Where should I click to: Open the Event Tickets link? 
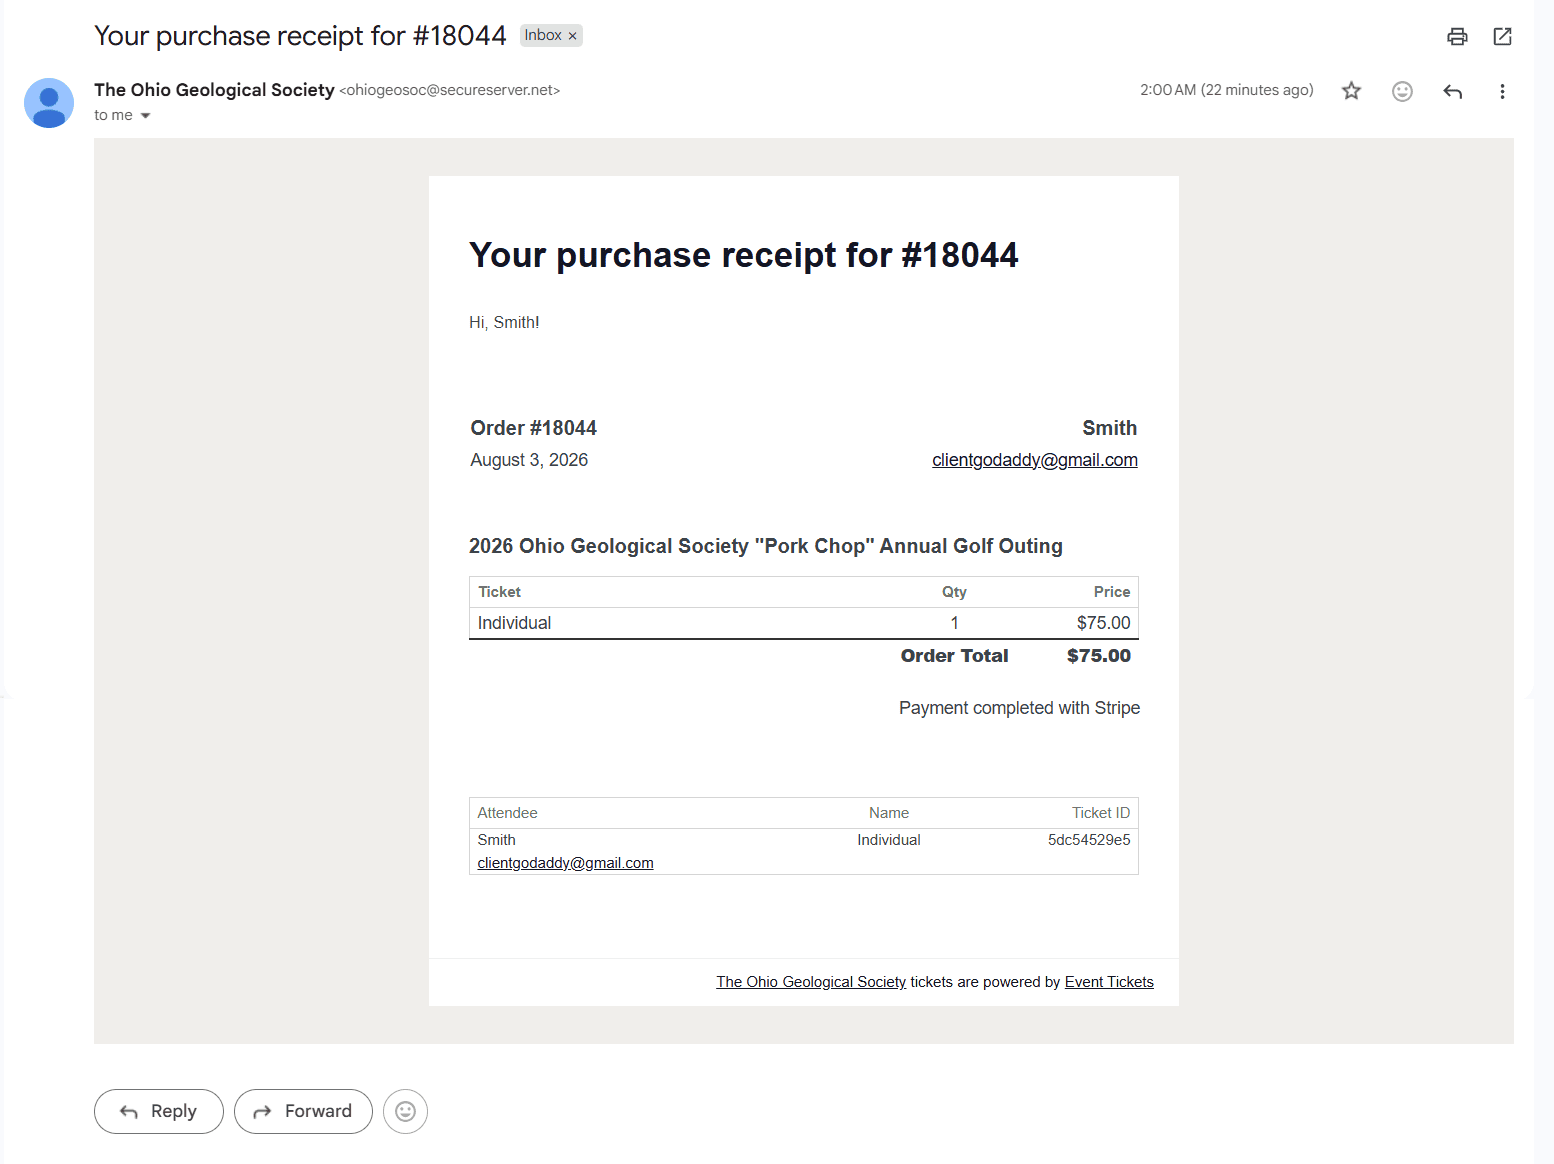point(1109,982)
